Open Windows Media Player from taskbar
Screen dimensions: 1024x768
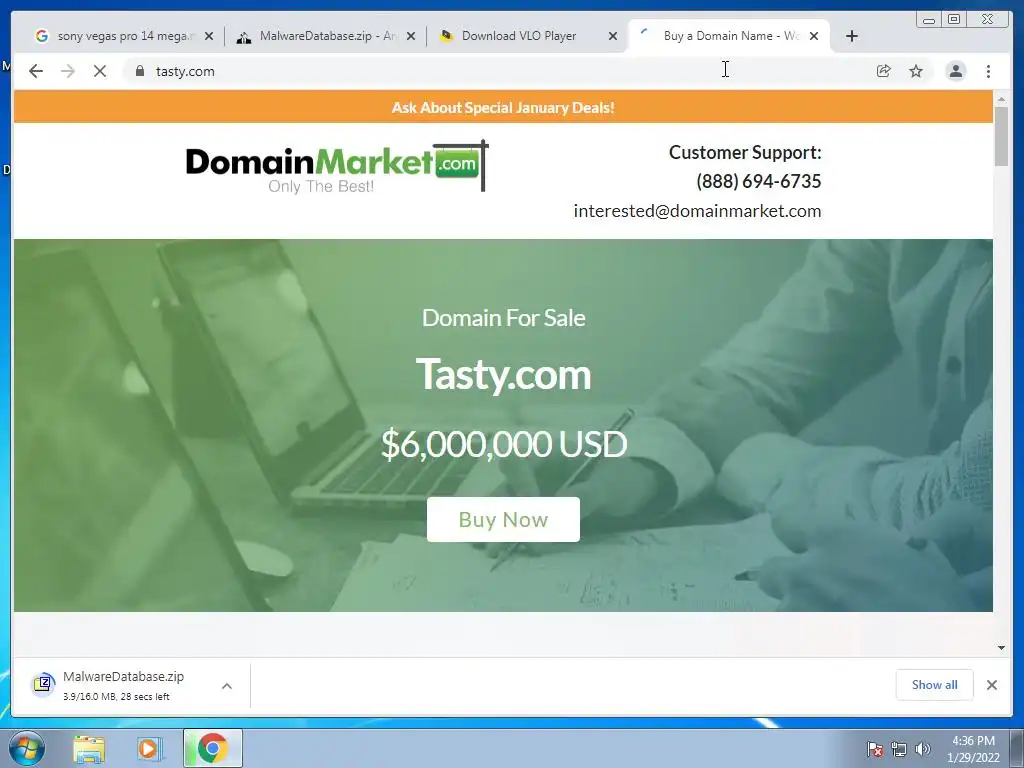coord(150,748)
